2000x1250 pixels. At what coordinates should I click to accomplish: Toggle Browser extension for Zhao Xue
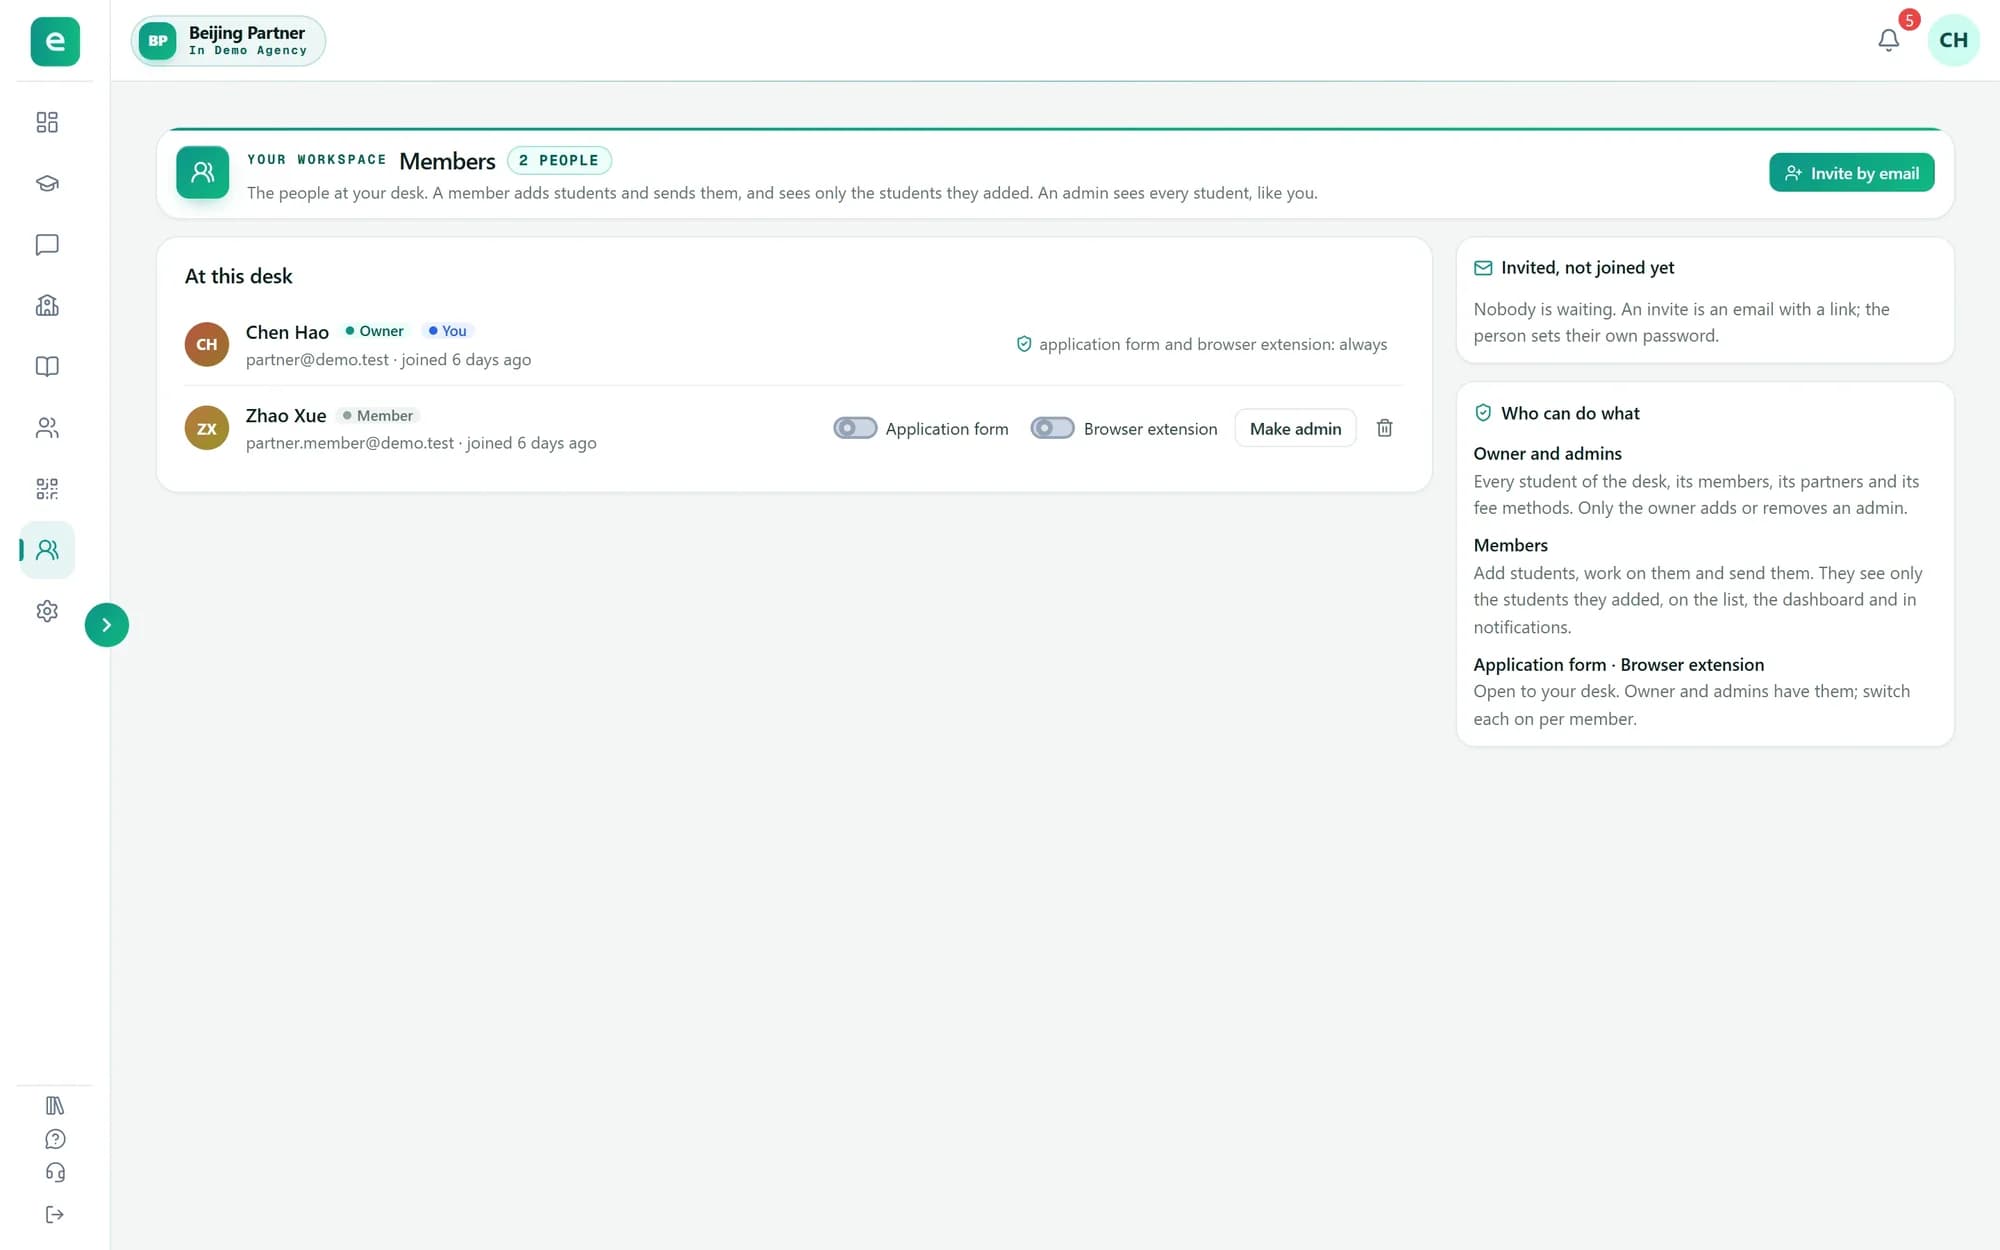pyautogui.click(x=1052, y=428)
